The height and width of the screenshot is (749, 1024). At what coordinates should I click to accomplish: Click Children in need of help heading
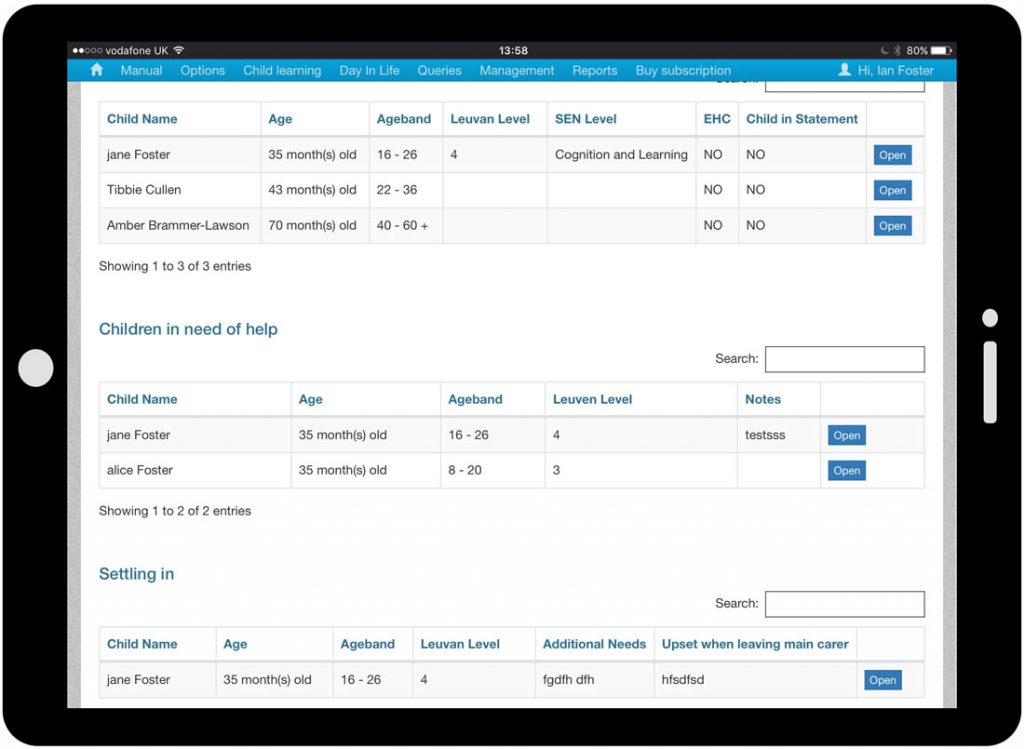pos(188,329)
